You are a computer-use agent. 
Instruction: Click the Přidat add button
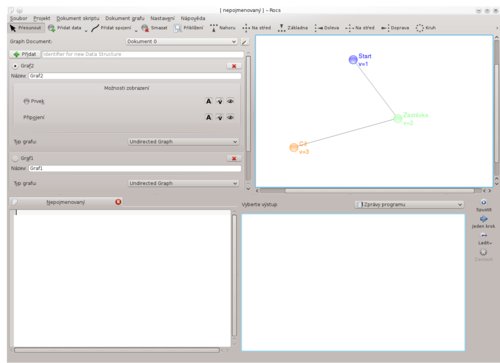pyautogui.click(x=25, y=54)
